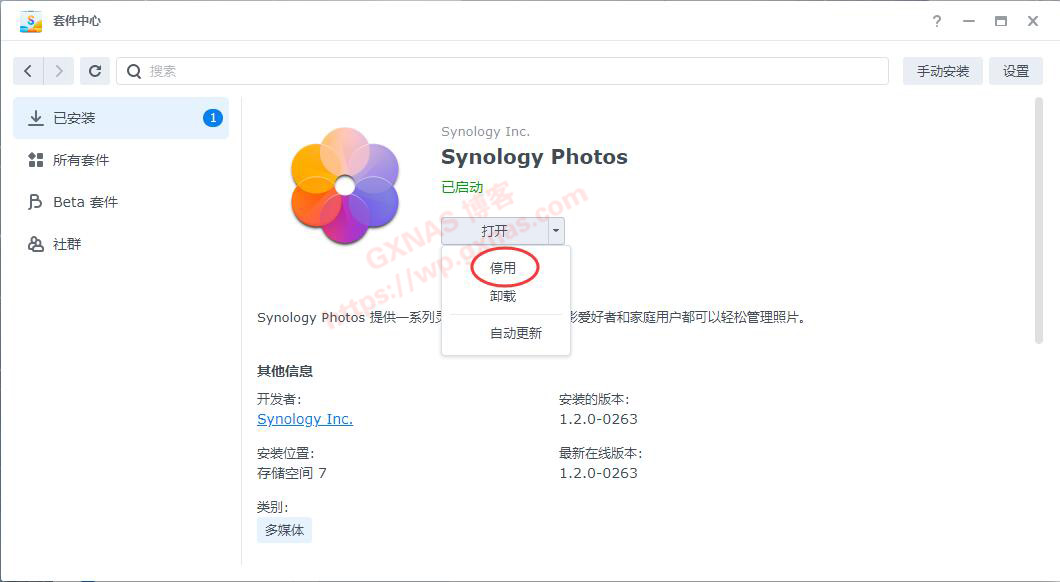Collapse the dropdown arrow beside 打开
The image size is (1060, 582).
tap(556, 231)
